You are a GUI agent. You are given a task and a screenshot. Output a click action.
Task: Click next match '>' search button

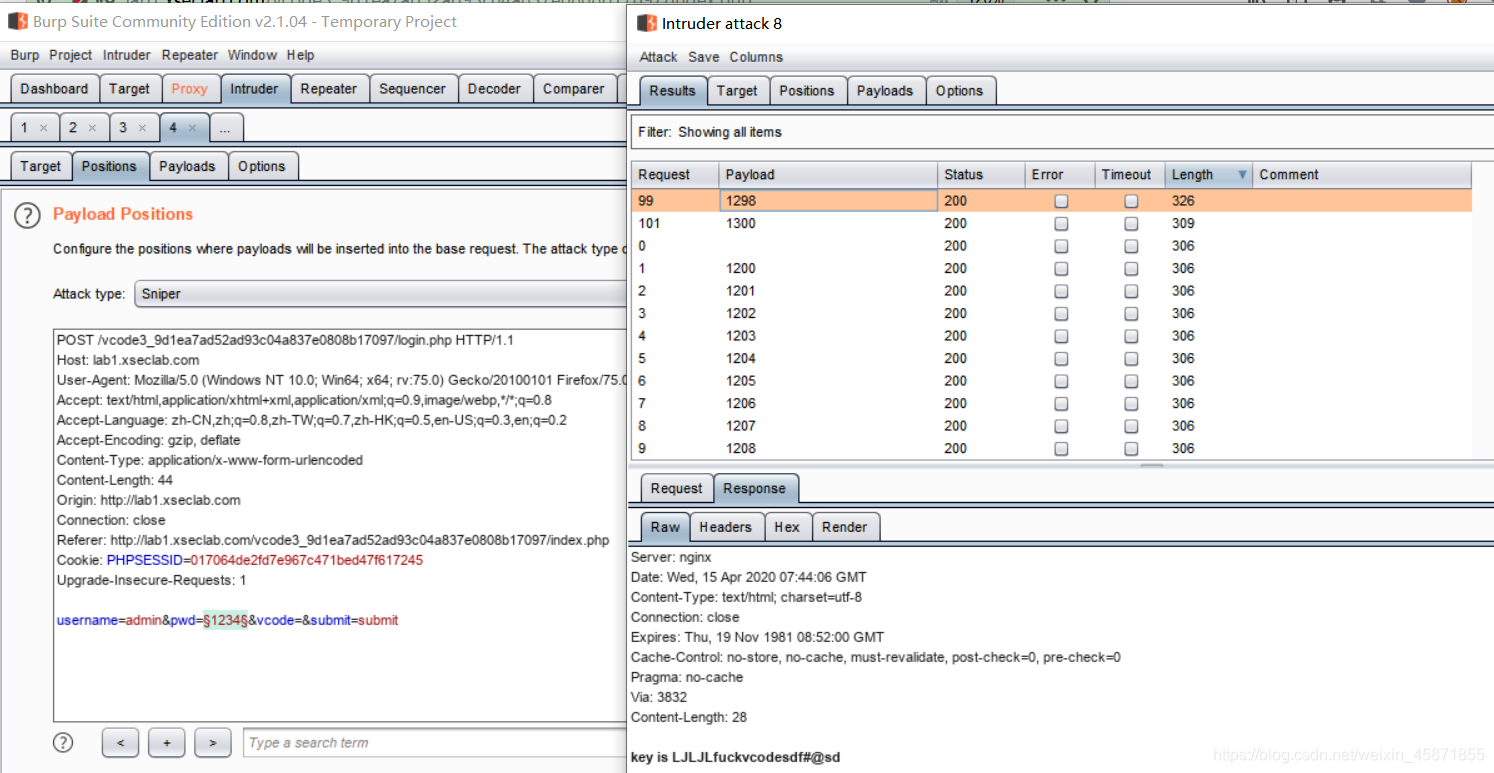212,743
